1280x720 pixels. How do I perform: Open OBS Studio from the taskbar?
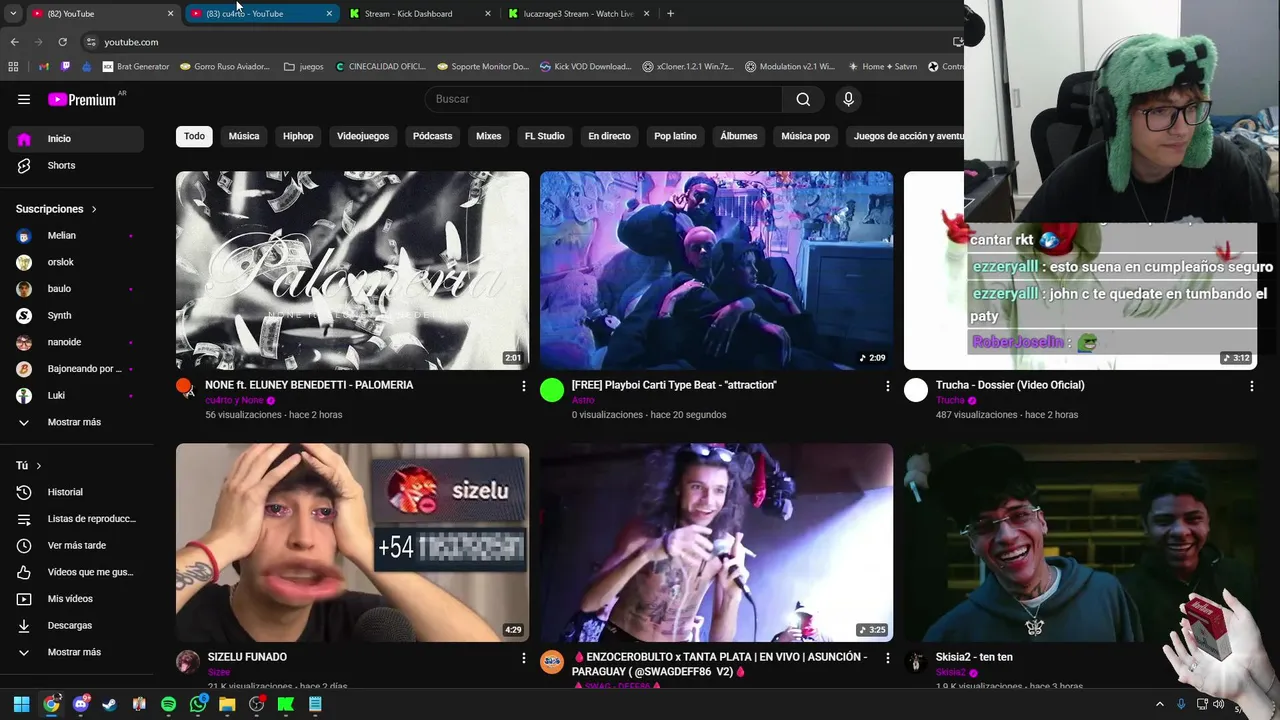pos(256,704)
